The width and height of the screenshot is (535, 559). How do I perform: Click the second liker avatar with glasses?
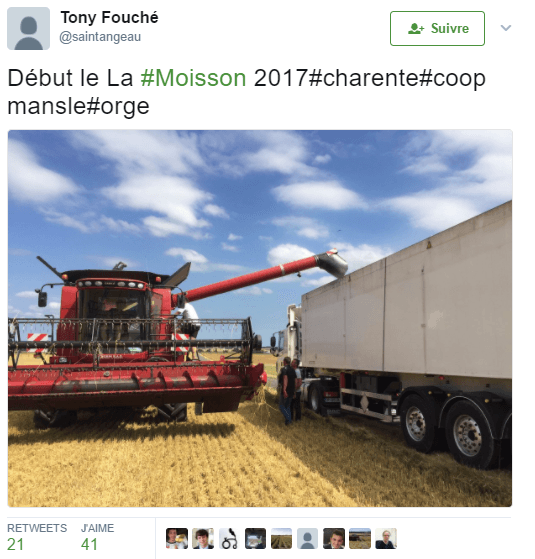click(x=203, y=538)
